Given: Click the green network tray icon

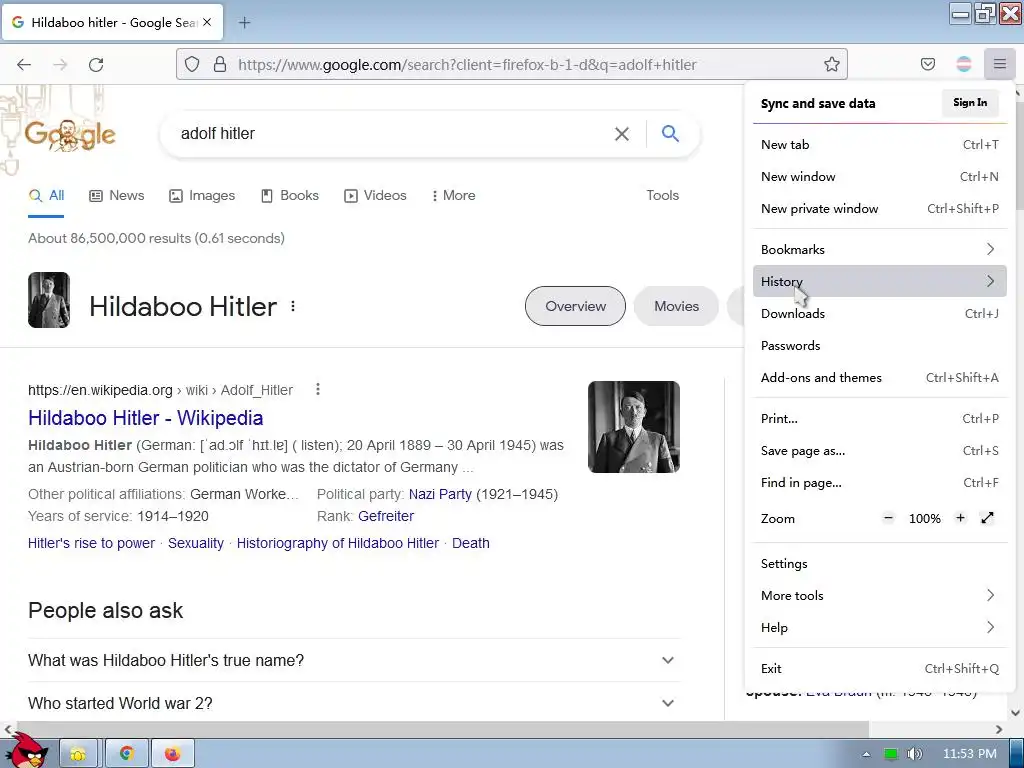Looking at the screenshot, I should pos(891,754).
